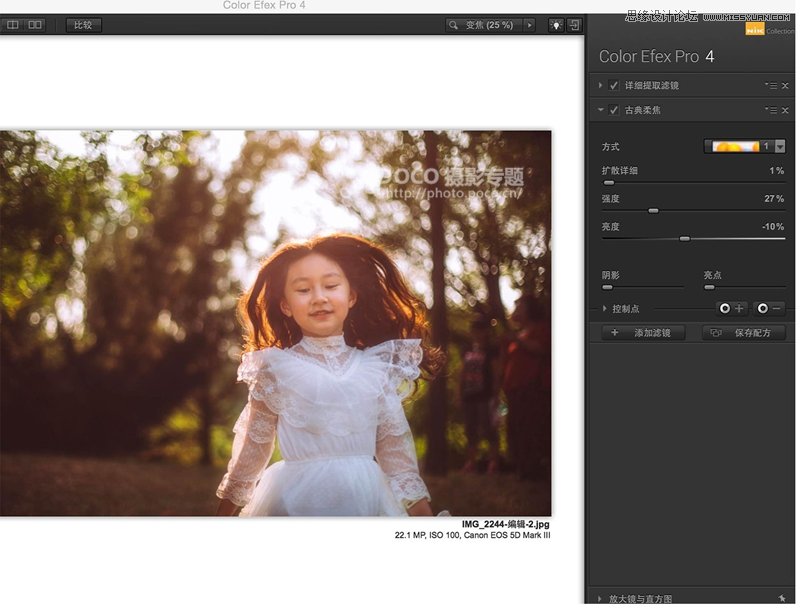Expand the 放大镜与直方图 loupe panel
The height and width of the screenshot is (609, 800).
point(600,599)
